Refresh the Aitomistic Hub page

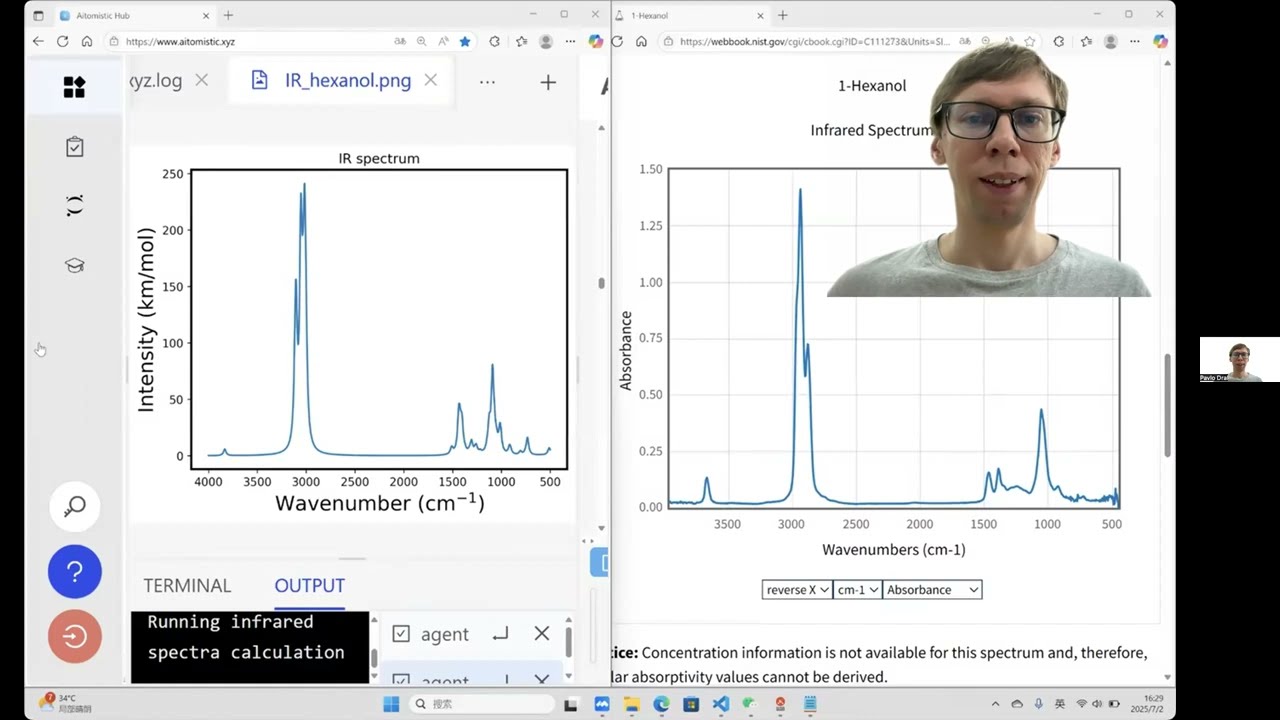click(x=62, y=41)
